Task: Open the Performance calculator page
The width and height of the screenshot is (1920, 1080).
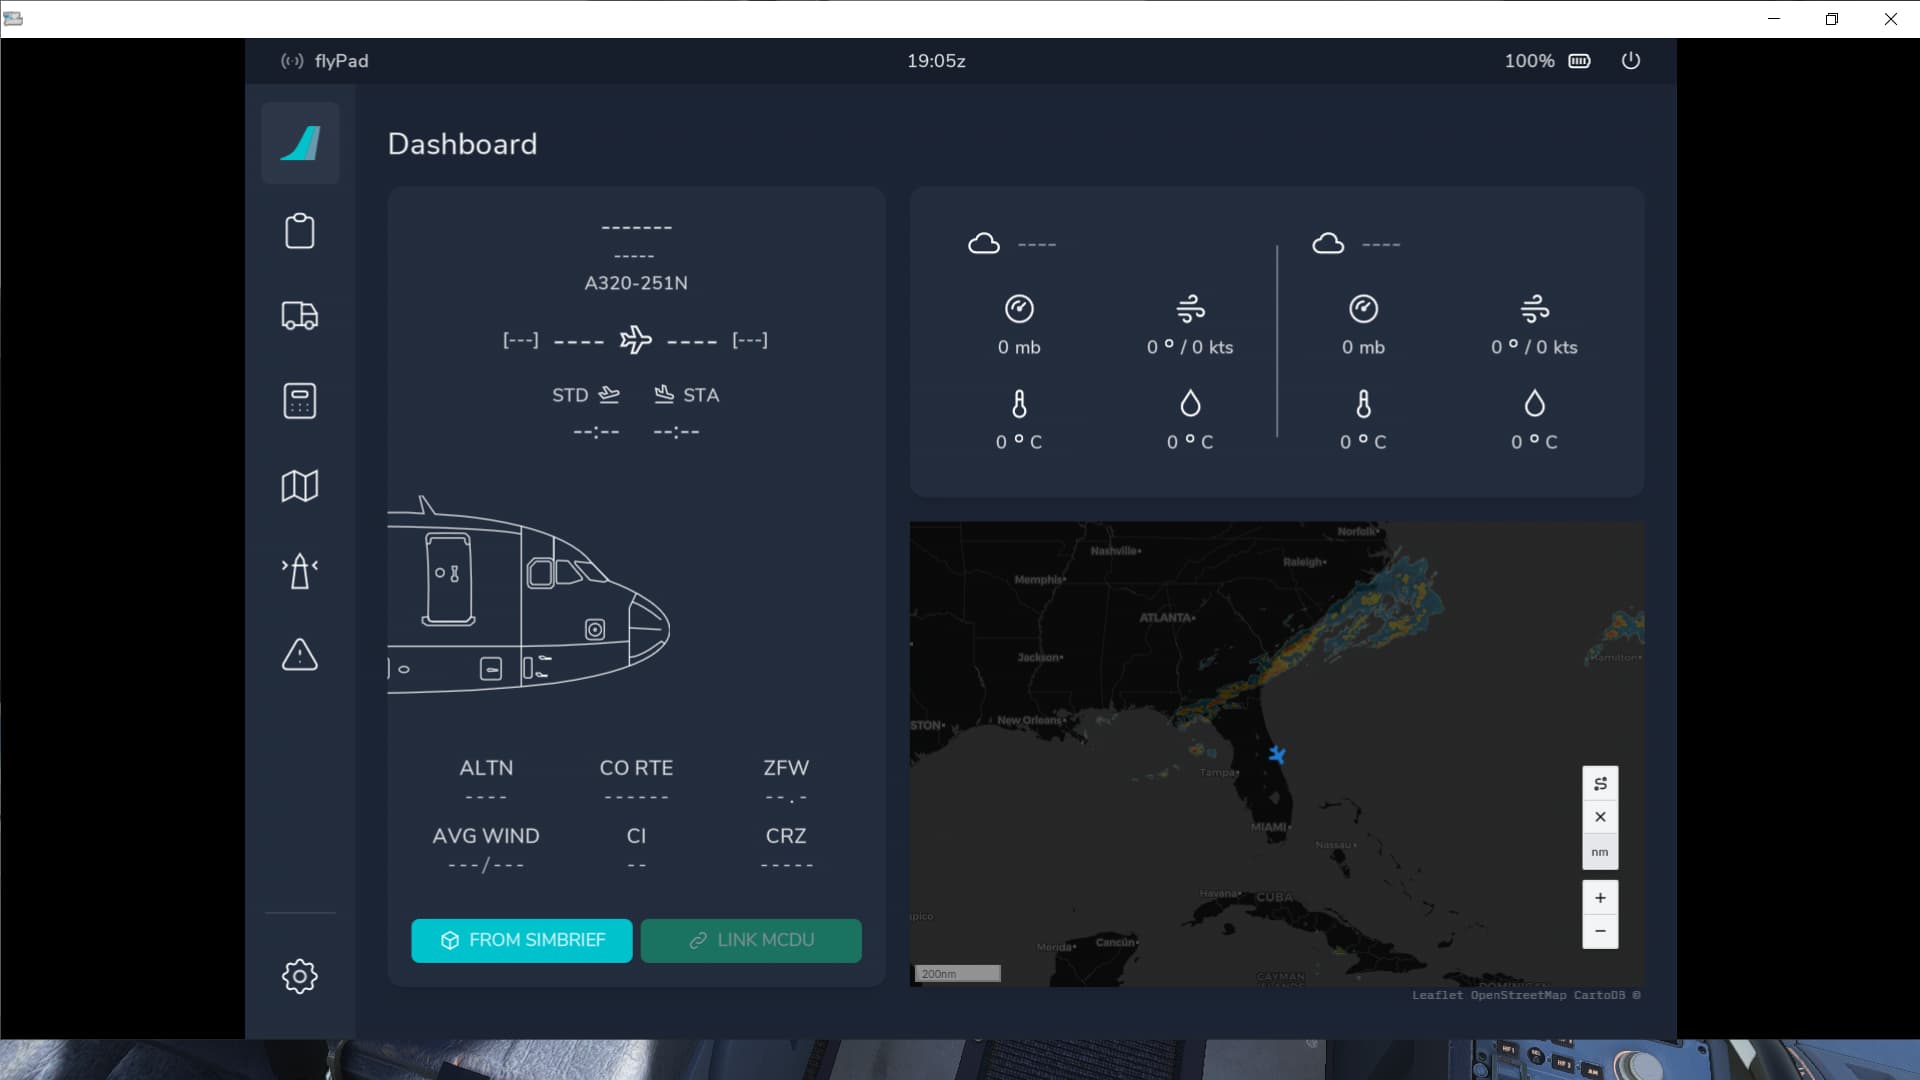Action: (300, 401)
